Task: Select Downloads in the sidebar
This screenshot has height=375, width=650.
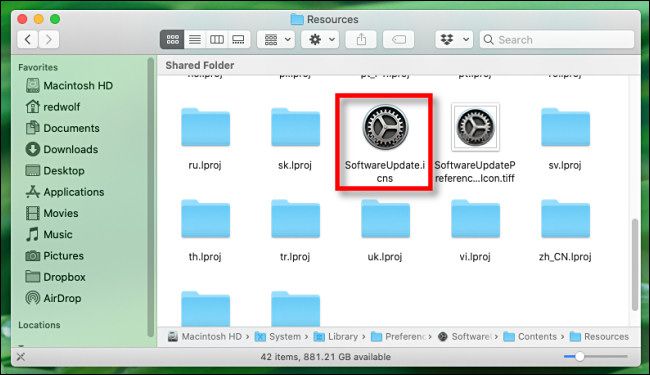Action: [x=62, y=149]
